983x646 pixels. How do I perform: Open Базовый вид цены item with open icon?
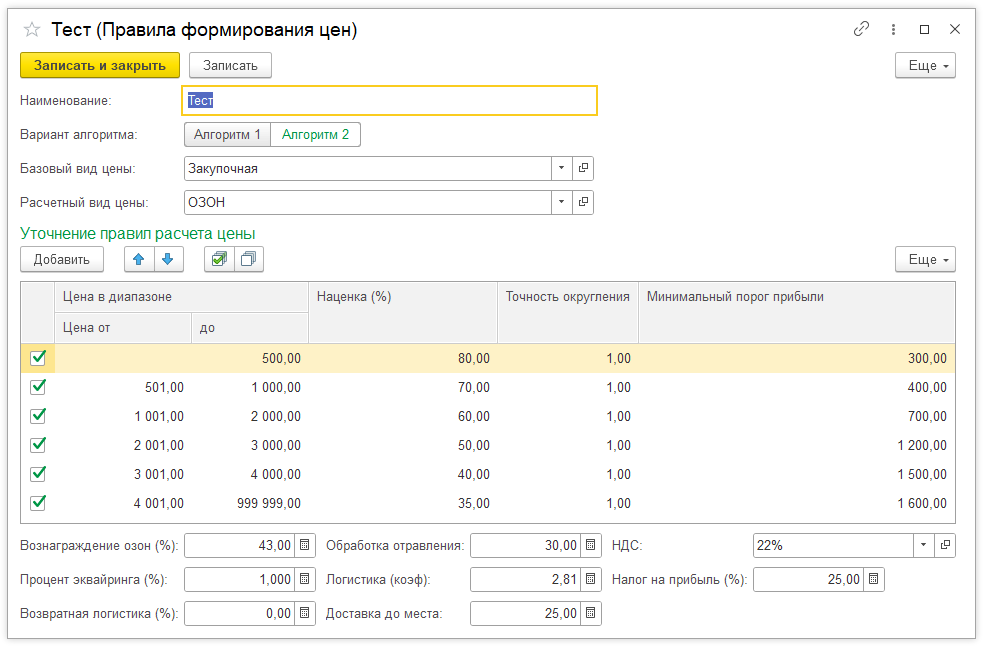coord(584,169)
